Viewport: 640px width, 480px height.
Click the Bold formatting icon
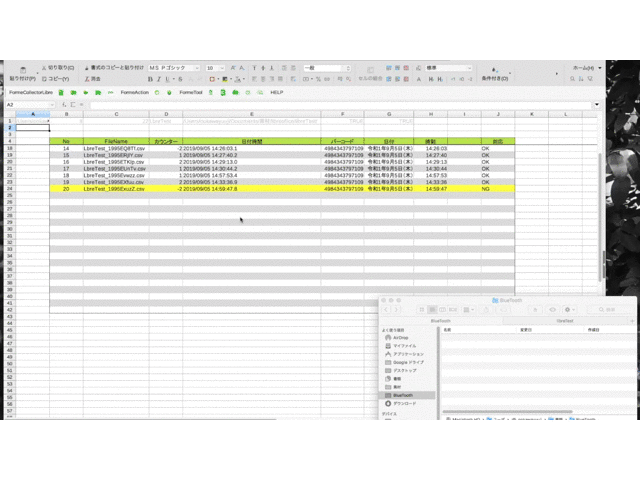pyautogui.click(x=150, y=78)
